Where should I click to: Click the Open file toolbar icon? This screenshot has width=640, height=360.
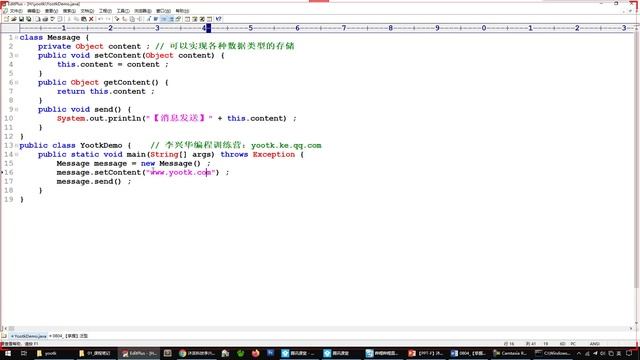click(x=14, y=19)
